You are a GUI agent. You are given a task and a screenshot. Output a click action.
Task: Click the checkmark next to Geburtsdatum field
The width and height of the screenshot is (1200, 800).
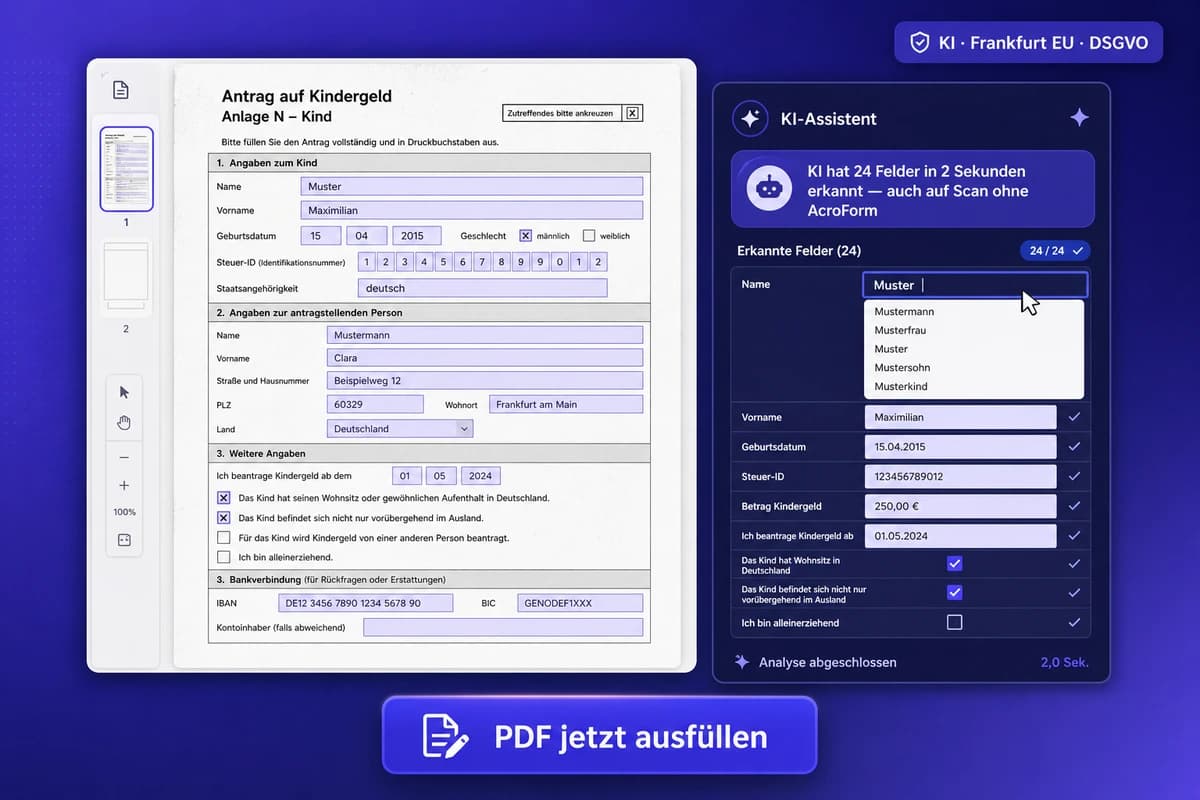(1074, 447)
